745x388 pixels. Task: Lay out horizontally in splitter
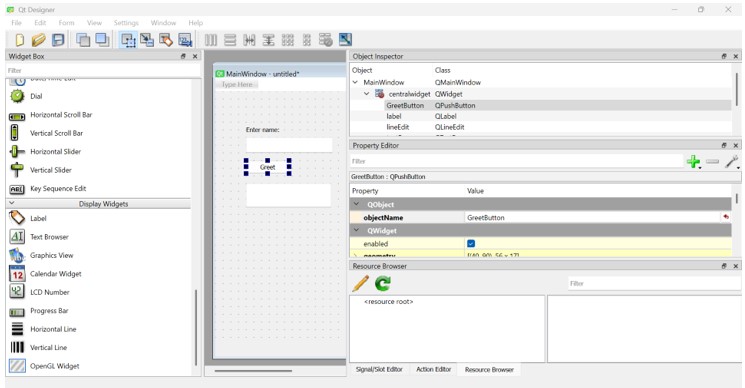pos(249,40)
